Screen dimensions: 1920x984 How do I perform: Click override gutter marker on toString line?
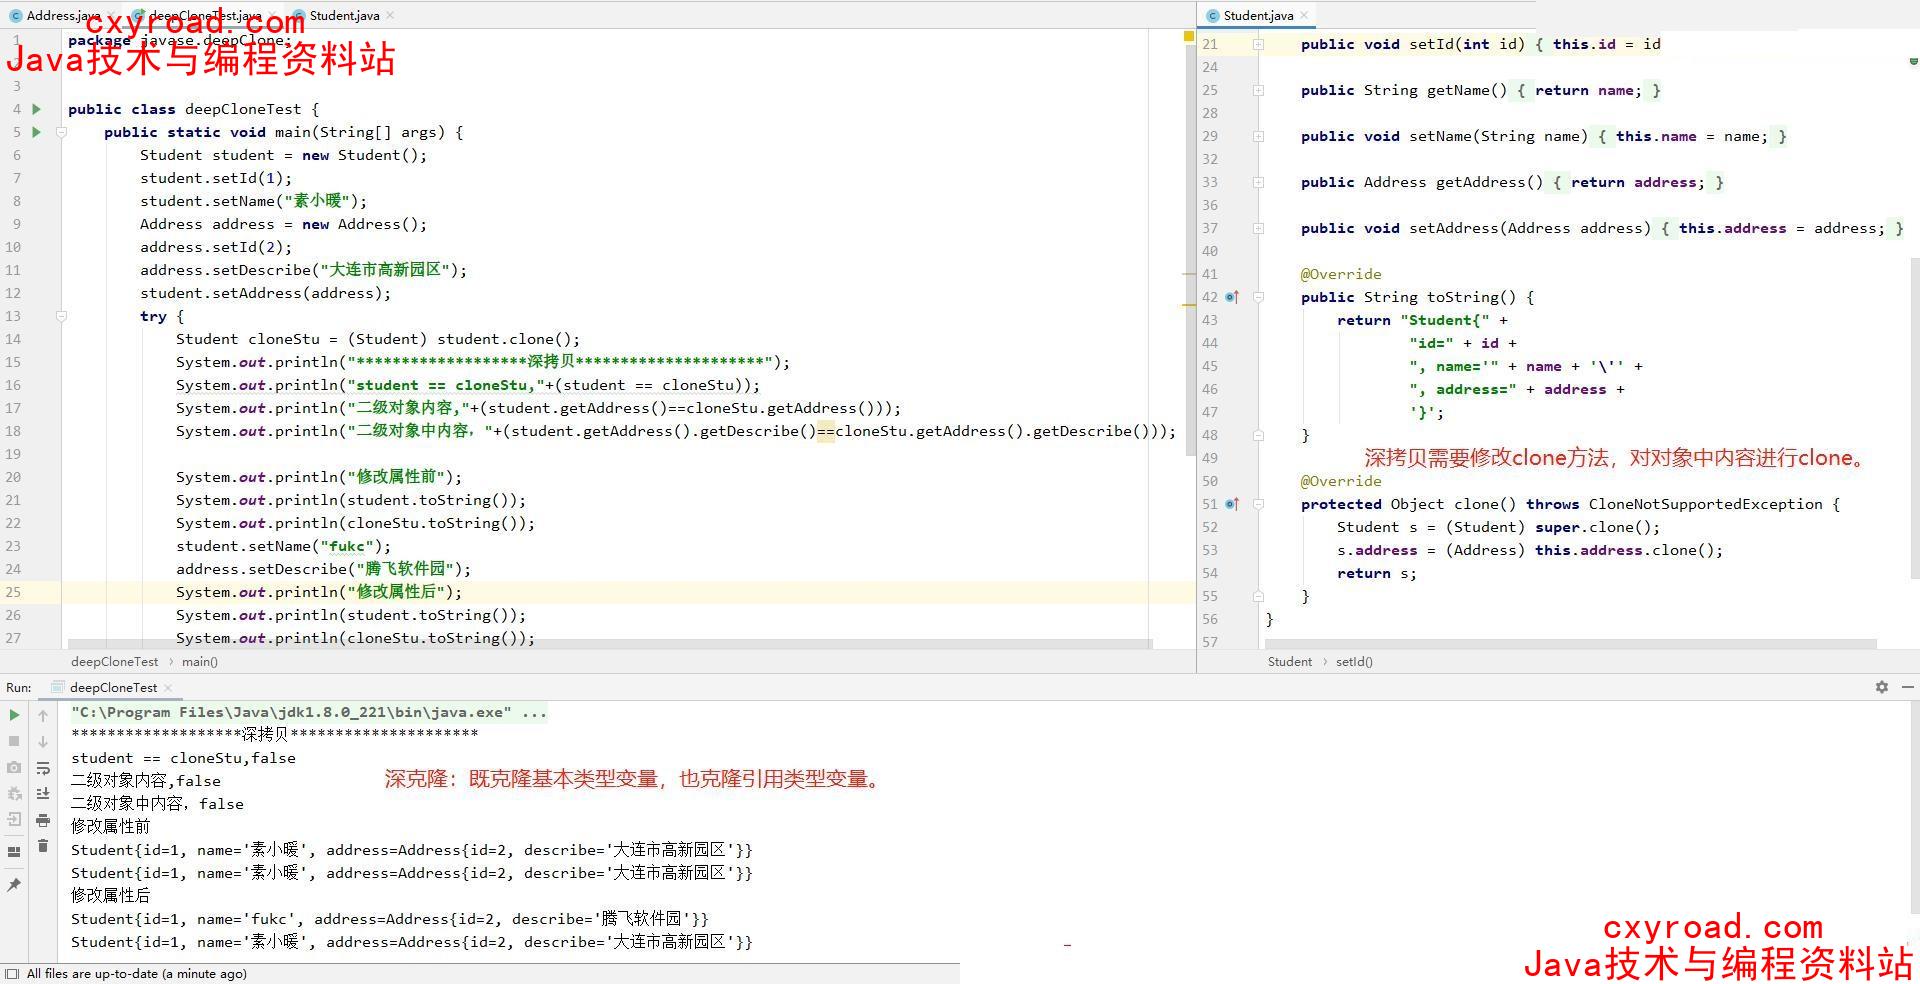coord(1232,297)
